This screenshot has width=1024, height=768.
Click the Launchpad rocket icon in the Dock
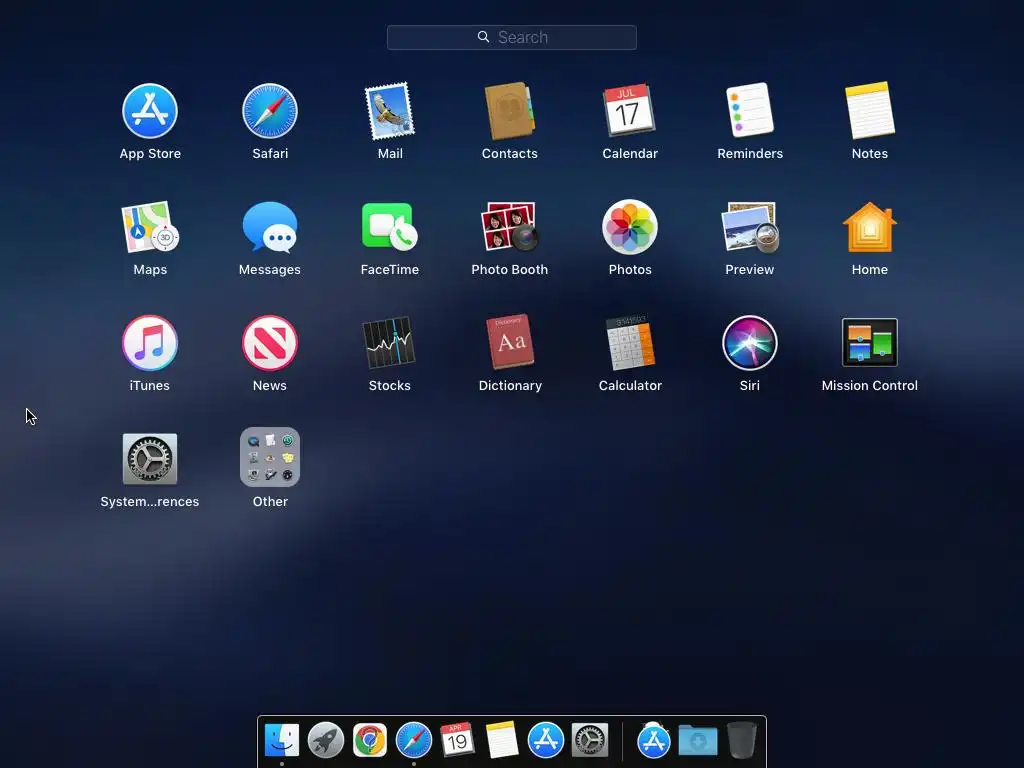click(326, 740)
